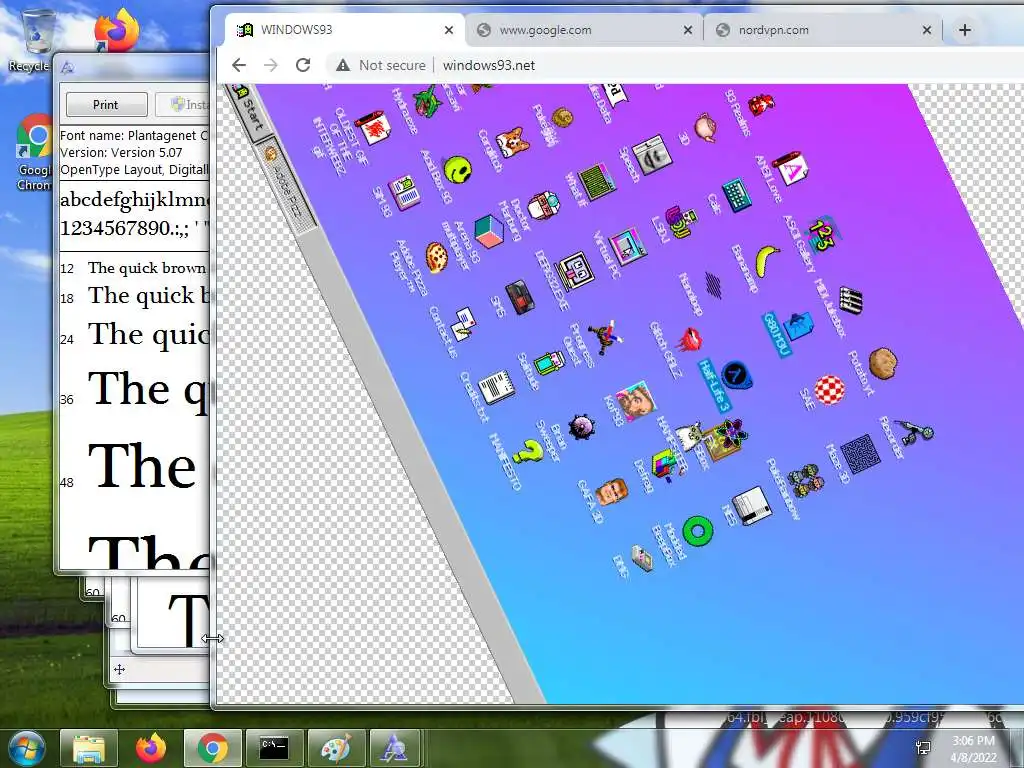
Task: Open the Contact us mail icon
Action: [x=463, y=324]
